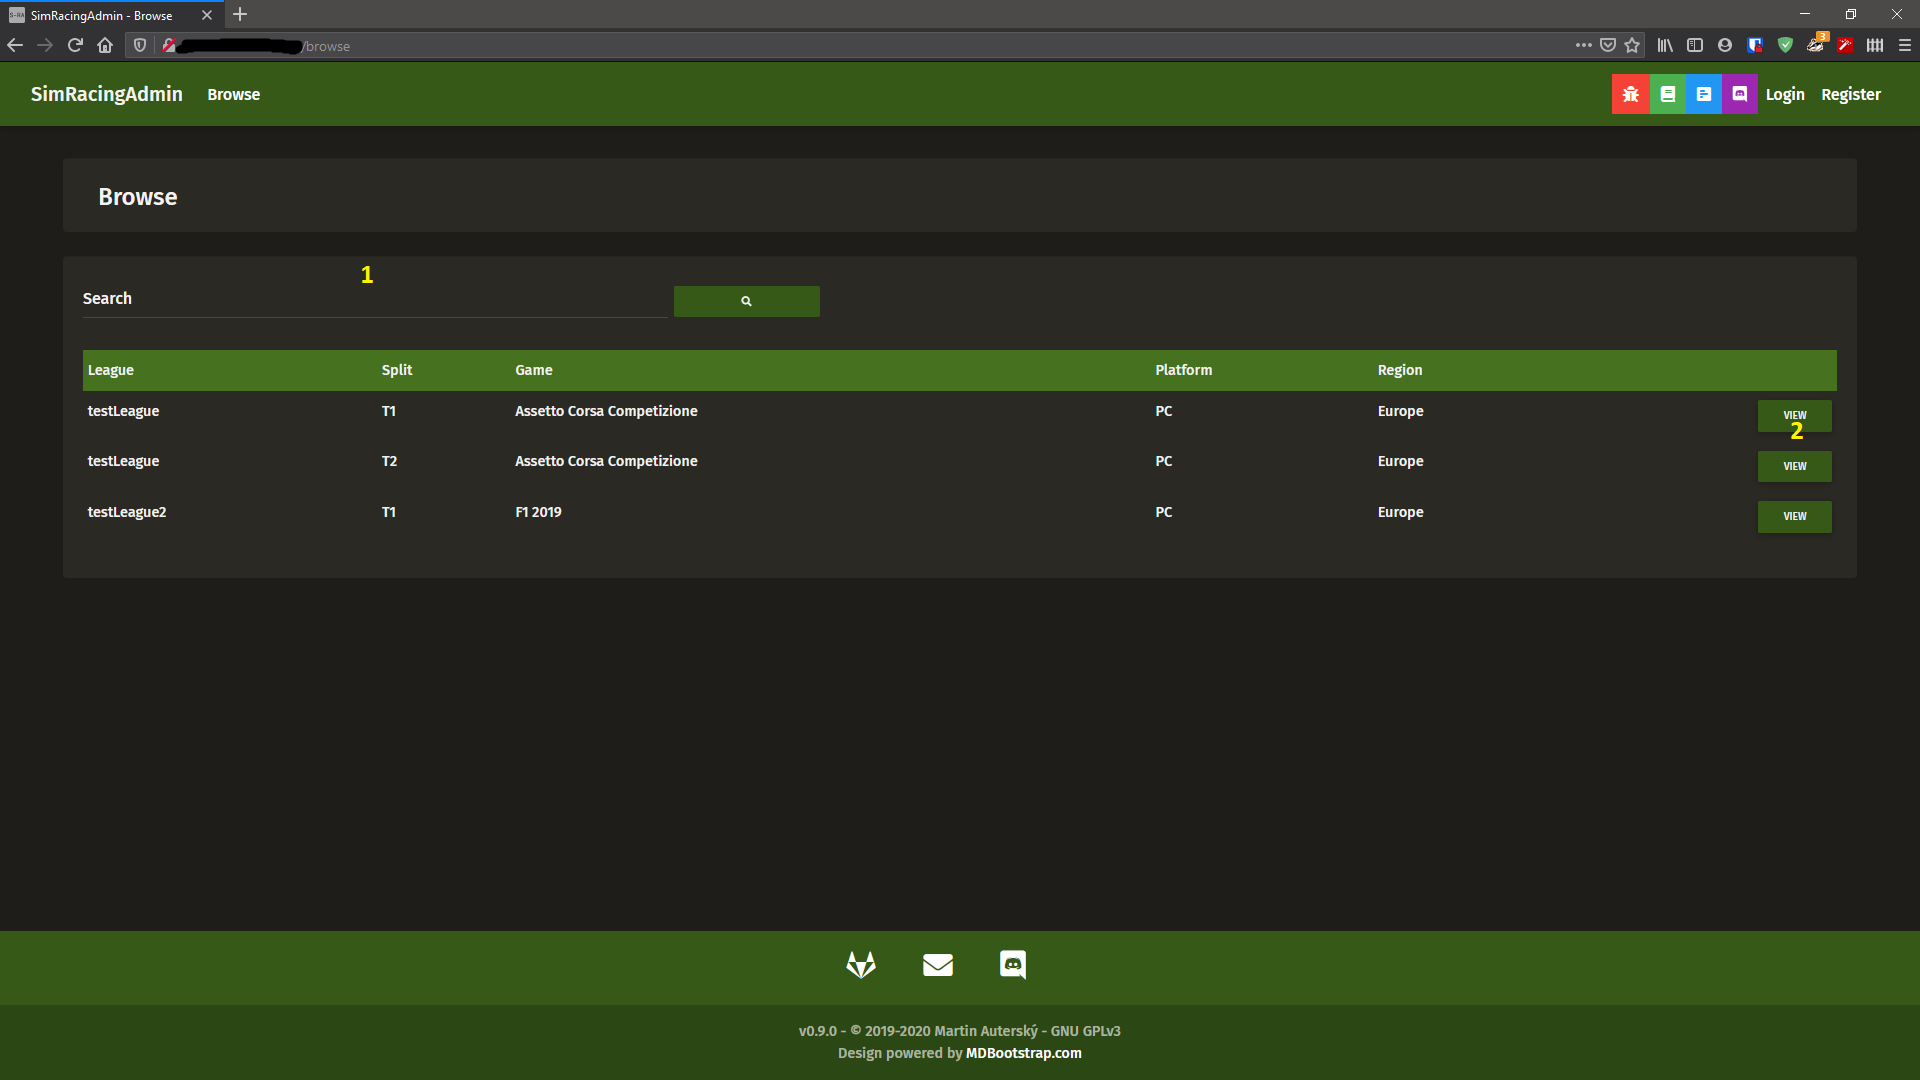Click the SimRacingAdmin brand logo text

tap(106, 94)
